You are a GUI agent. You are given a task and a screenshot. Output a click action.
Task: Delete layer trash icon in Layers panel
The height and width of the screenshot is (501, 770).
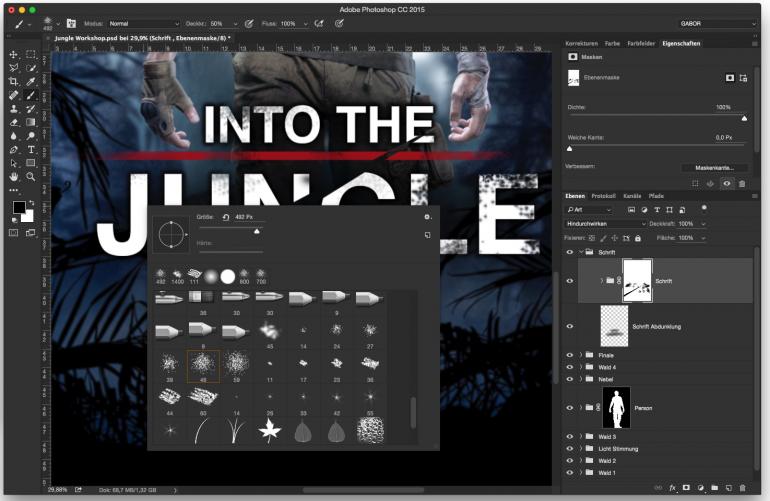tap(742, 488)
